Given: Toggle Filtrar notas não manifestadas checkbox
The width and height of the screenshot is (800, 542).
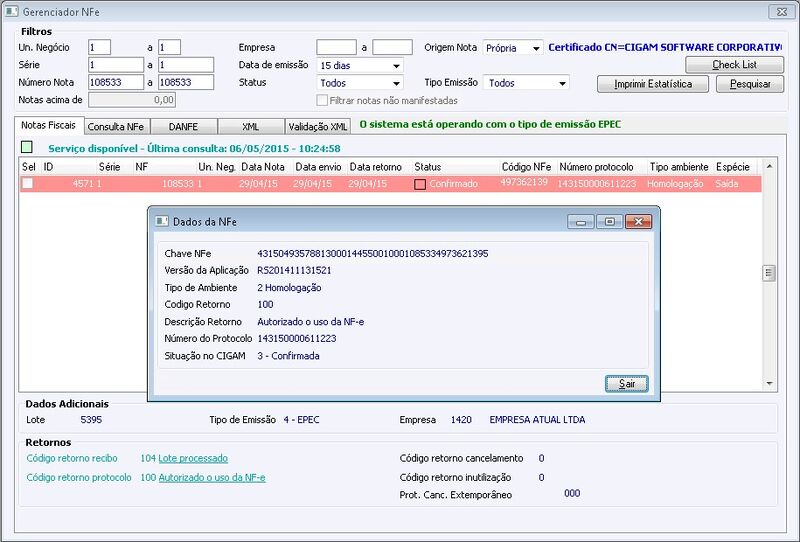Looking at the screenshot, I should [322, 101].
